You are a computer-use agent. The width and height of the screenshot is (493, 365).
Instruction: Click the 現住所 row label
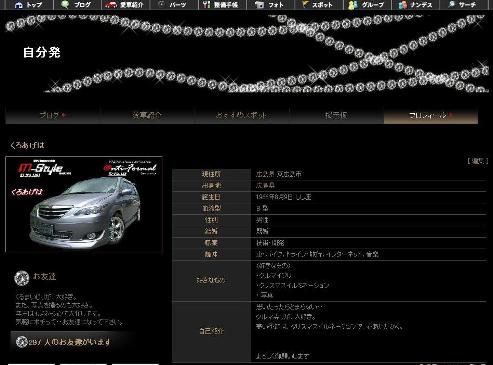[211, 174]
